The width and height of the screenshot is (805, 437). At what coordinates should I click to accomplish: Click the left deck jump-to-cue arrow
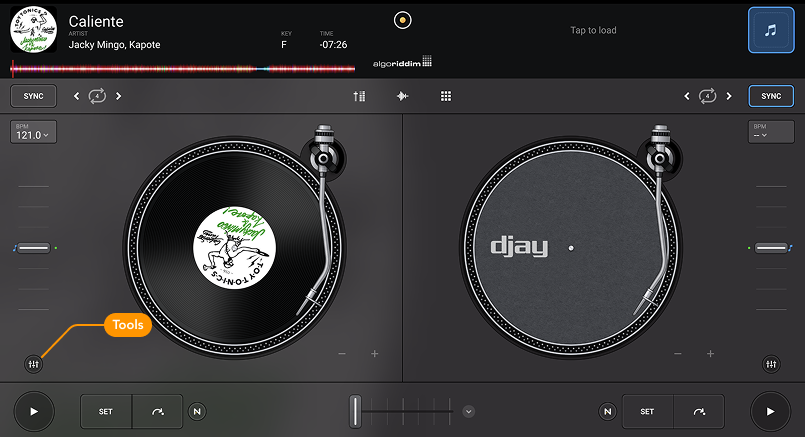[158, 411]
